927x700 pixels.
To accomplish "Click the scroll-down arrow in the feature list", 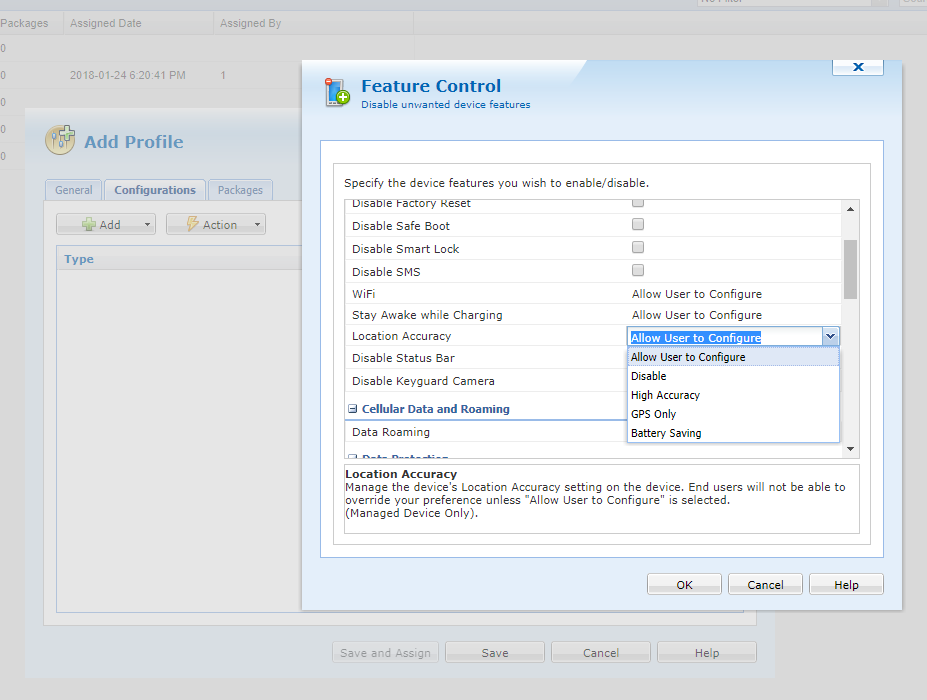I will (x=850, y=450).
